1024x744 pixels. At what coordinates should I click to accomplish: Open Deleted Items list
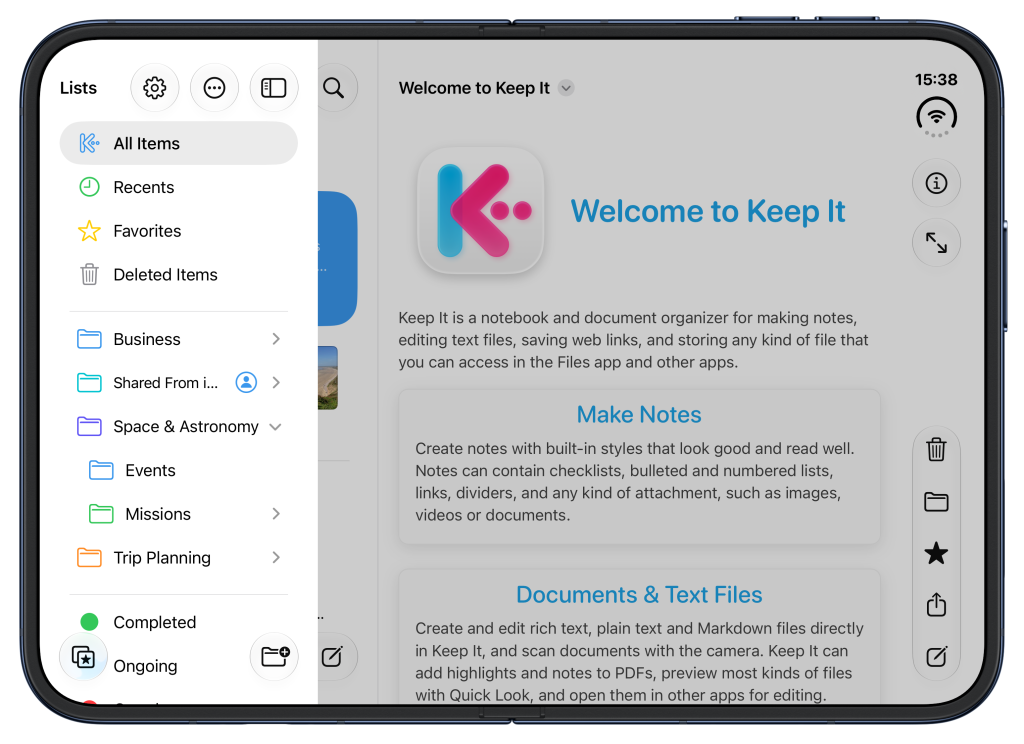[x=178, y=274]
